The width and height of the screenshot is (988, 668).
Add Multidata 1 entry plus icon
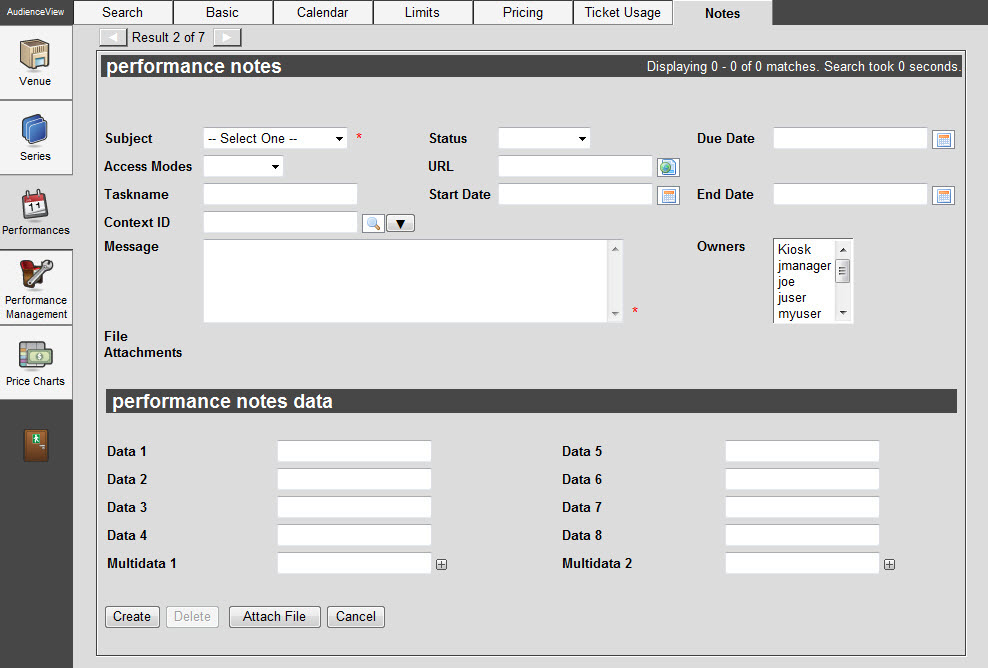[442, 565]
